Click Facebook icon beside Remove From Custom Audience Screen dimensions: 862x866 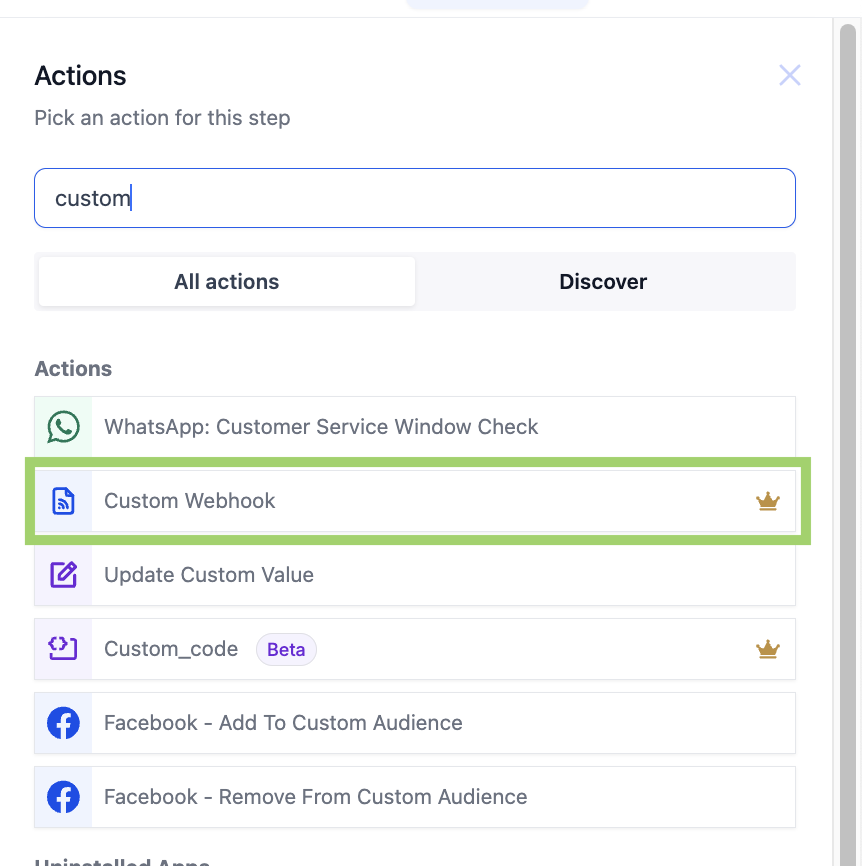[63, 797]
